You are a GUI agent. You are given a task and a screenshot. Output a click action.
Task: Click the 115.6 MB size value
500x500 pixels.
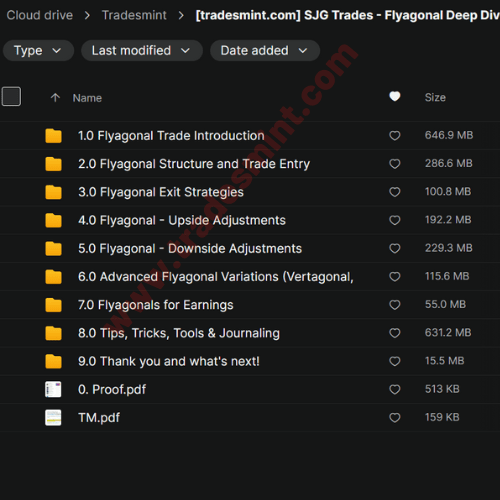pos(447,276)
